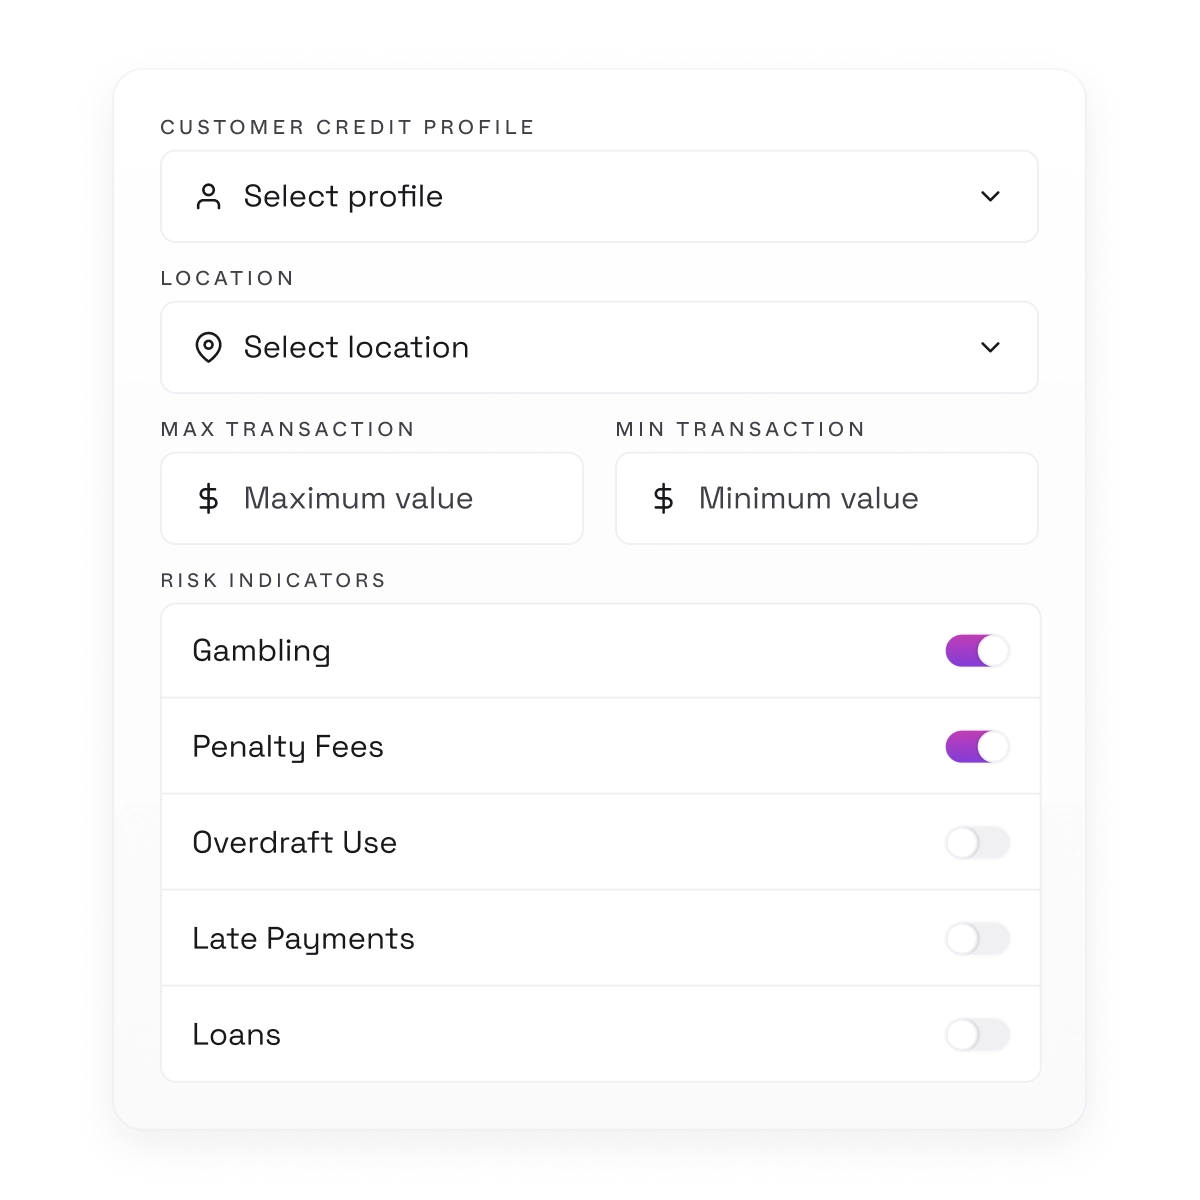Expand the Select profile chevron

[990, 197]
